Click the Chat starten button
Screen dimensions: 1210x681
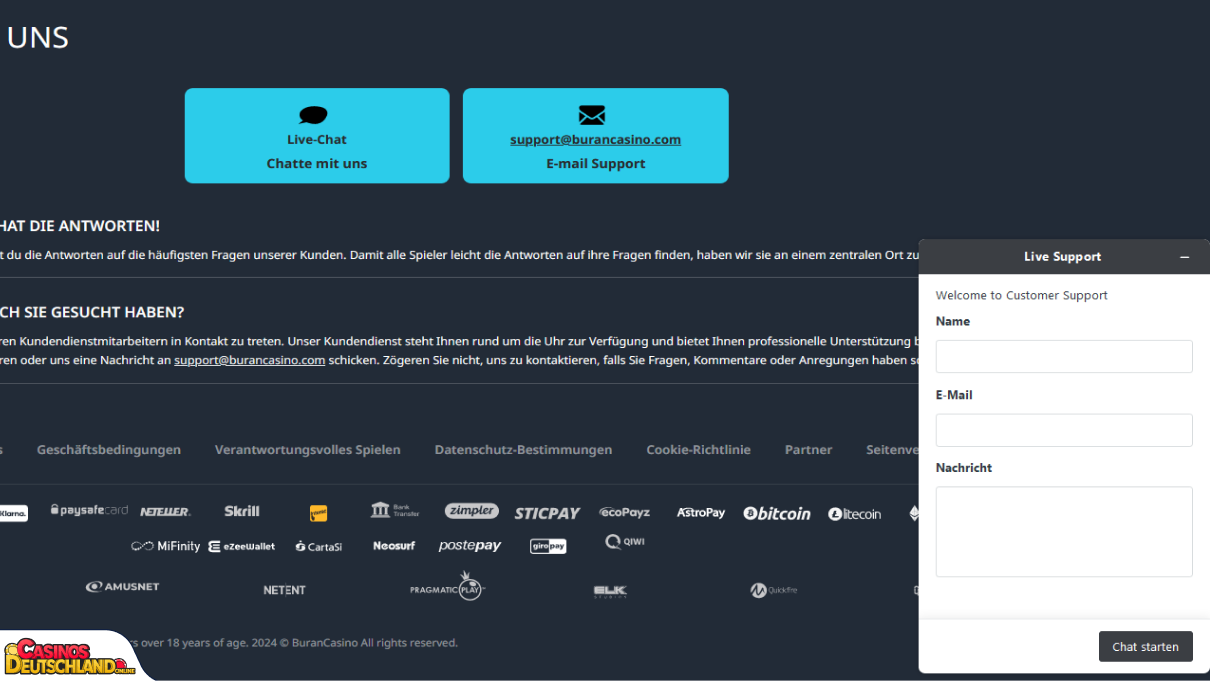coord(1146,647)
